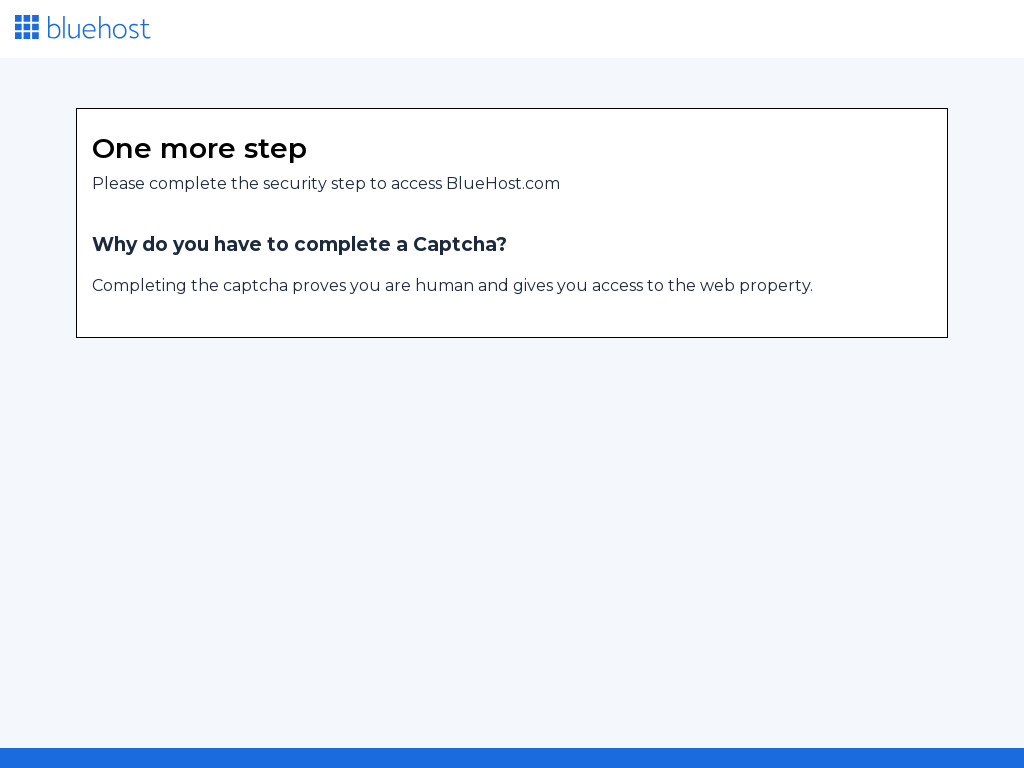This screenshot has width=1024, height=768.
Task: Click the "One more step" heading
Action: [x=199, y=149]
